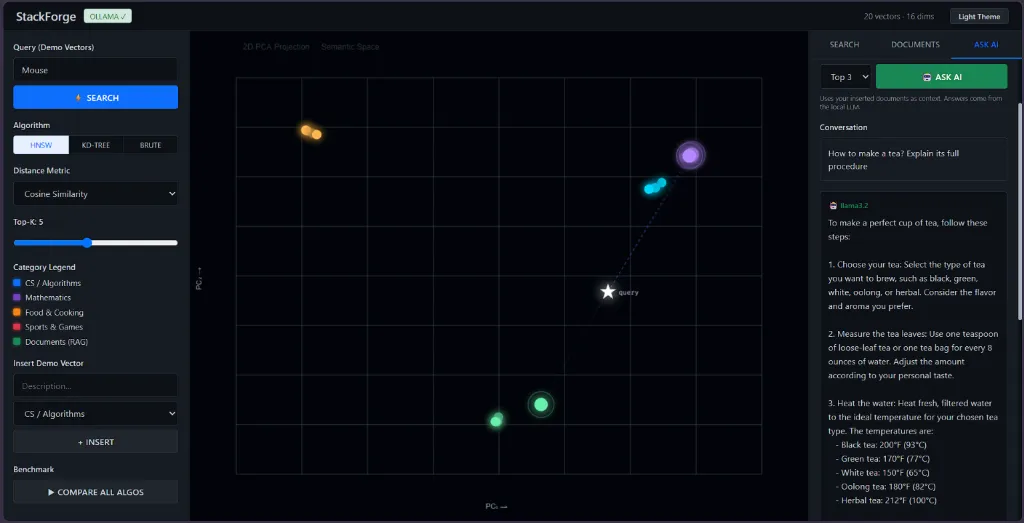Click the orange Food & Cooking legend swatch
The width and height of the screenshot is (1024, 523).
17,312
